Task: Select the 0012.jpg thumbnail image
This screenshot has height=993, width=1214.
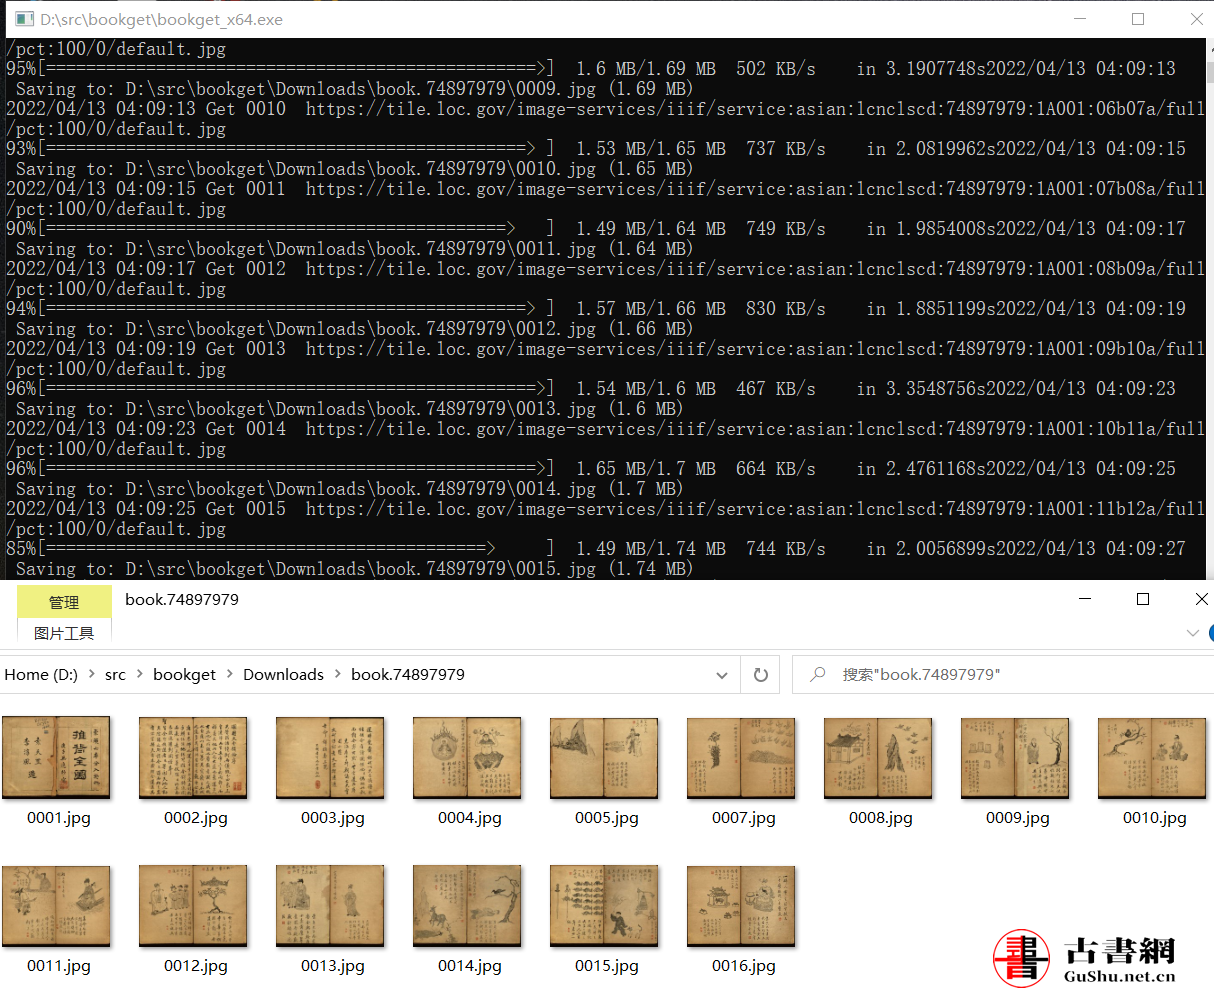Action: point(193,906)
